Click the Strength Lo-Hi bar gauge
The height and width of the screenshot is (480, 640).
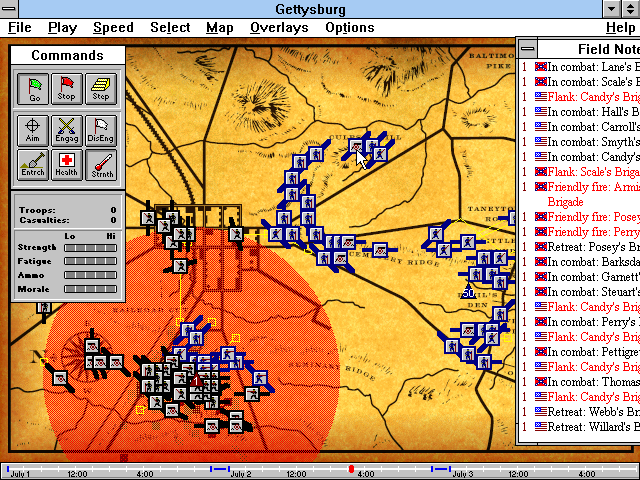coord(90,248)
